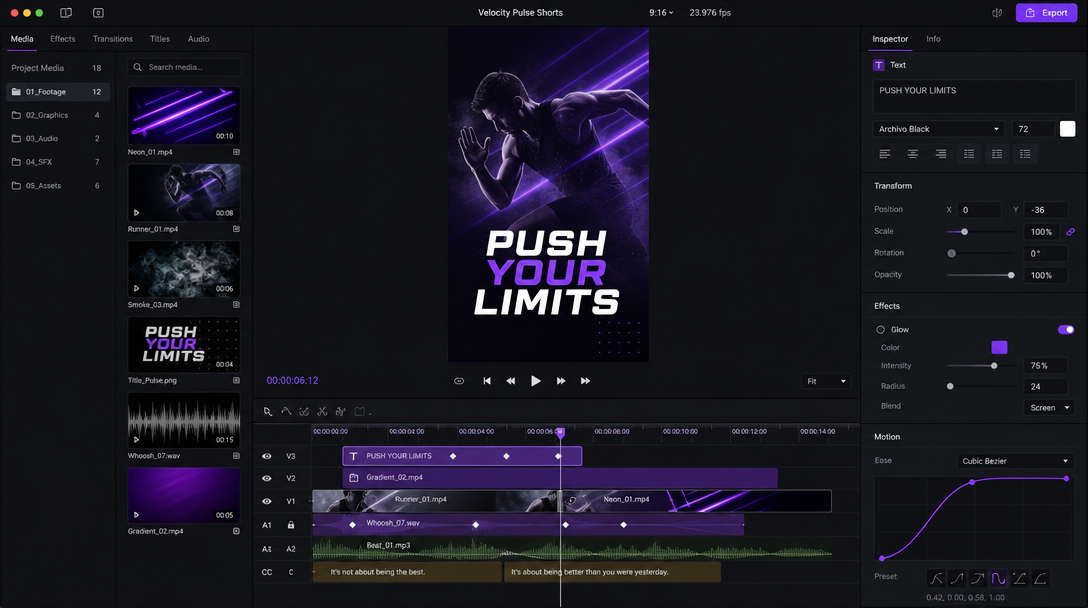
Task: Click the white text color swatch
Action: [x=1067, y=129]
